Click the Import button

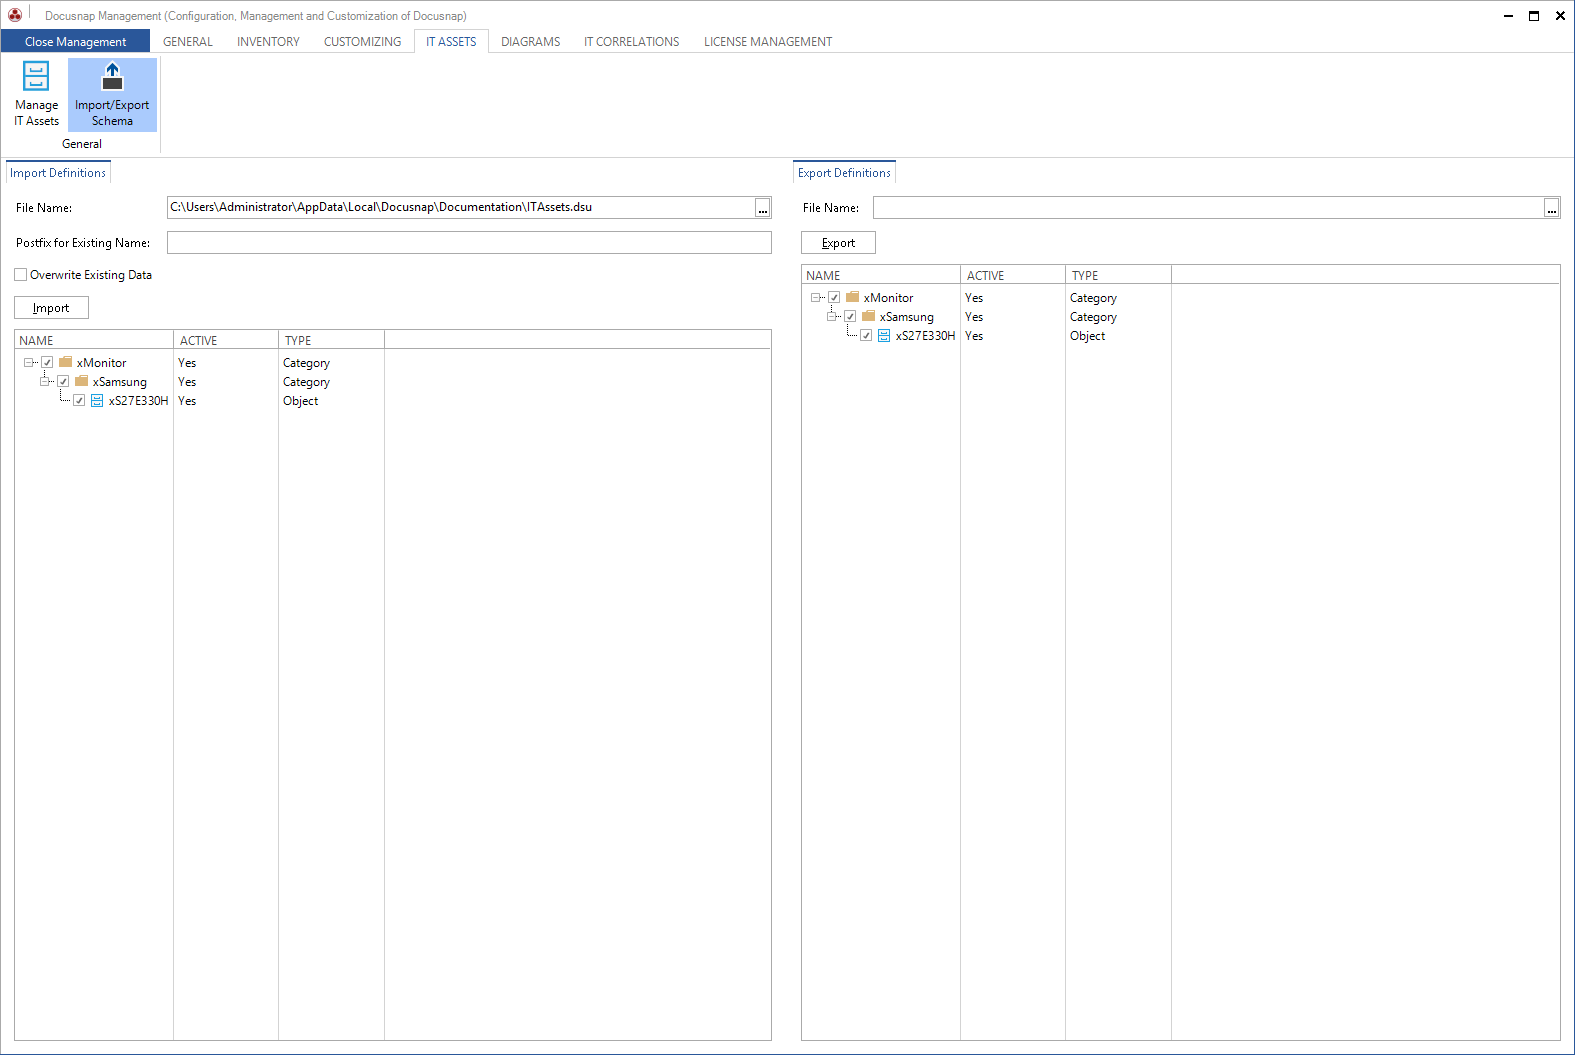coord(51,307)
